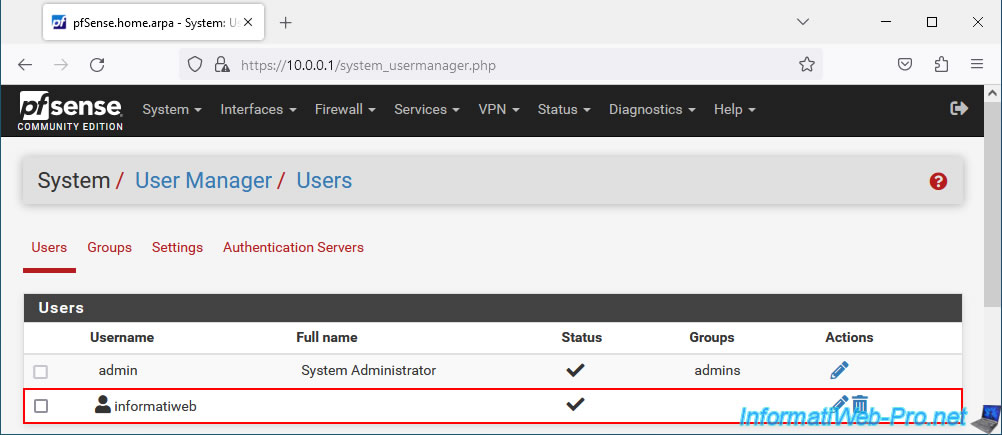Click the browser forward arrow

tap(61, 65)
